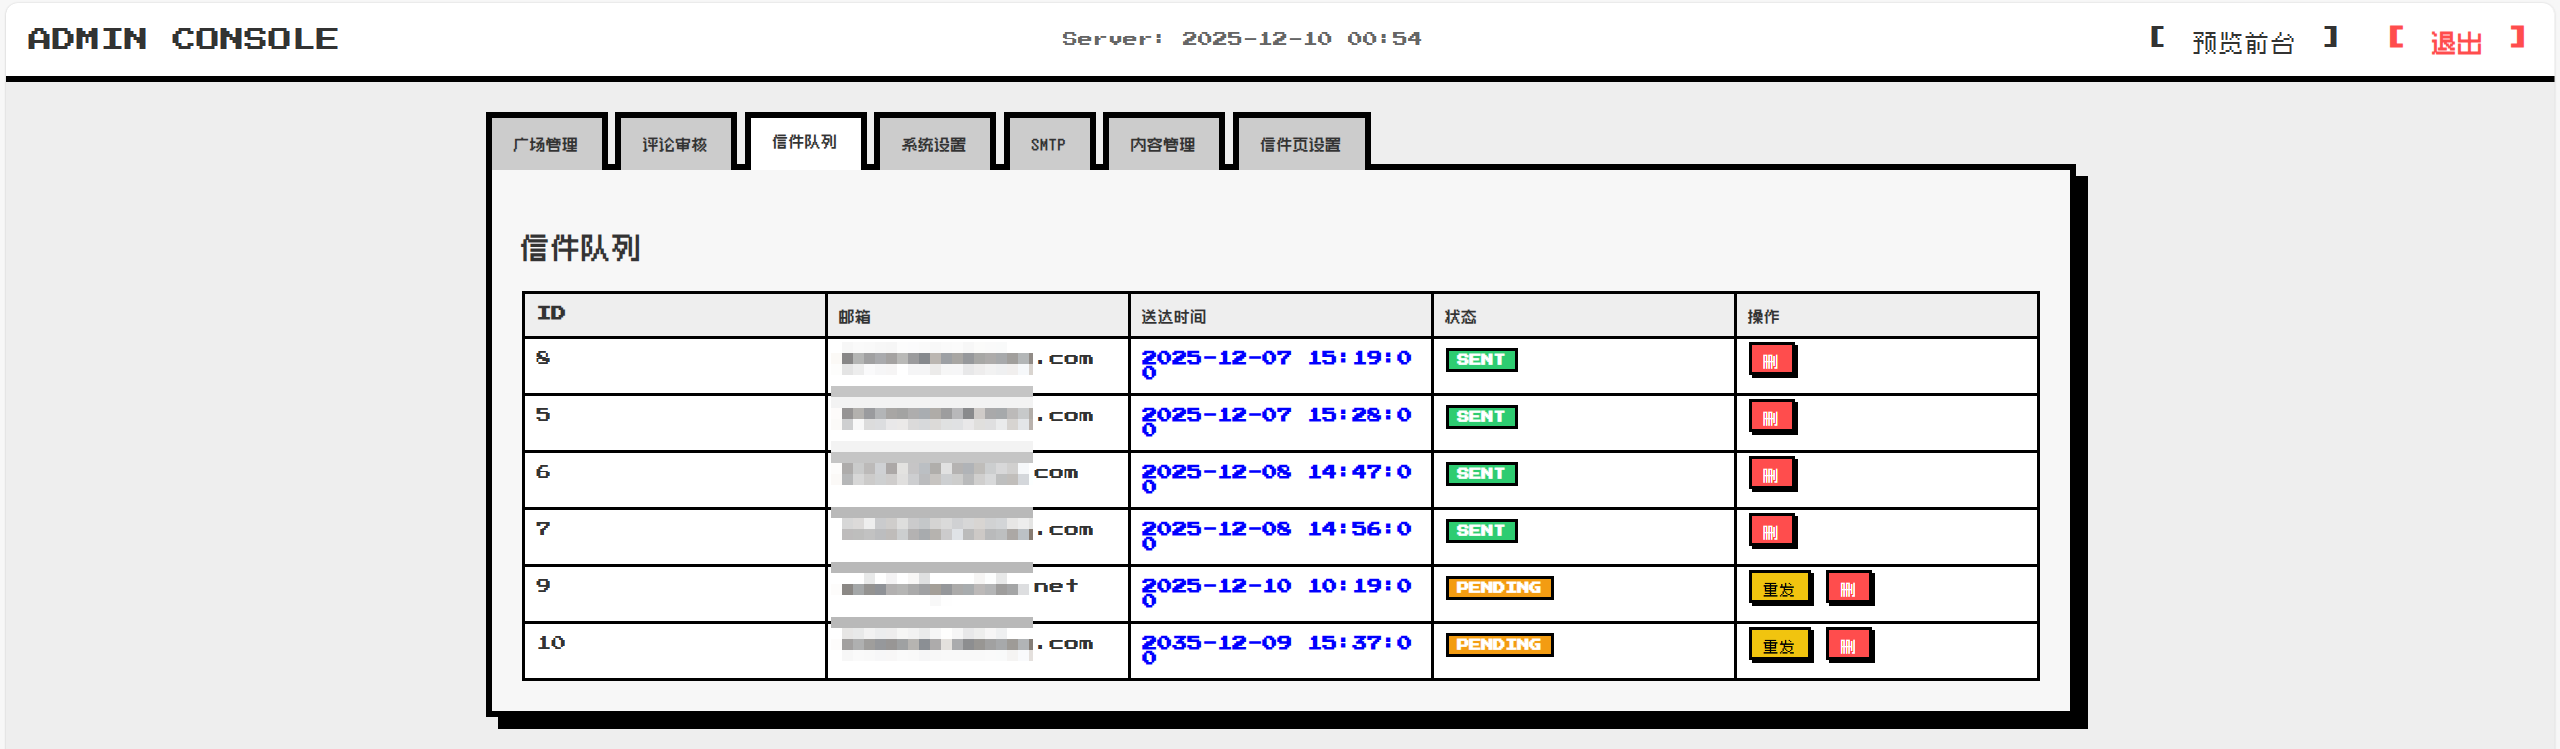The image size is (2560, 749).
Task: Click the PENDING status badge for ID 9
Action: tap(1498, 588)
